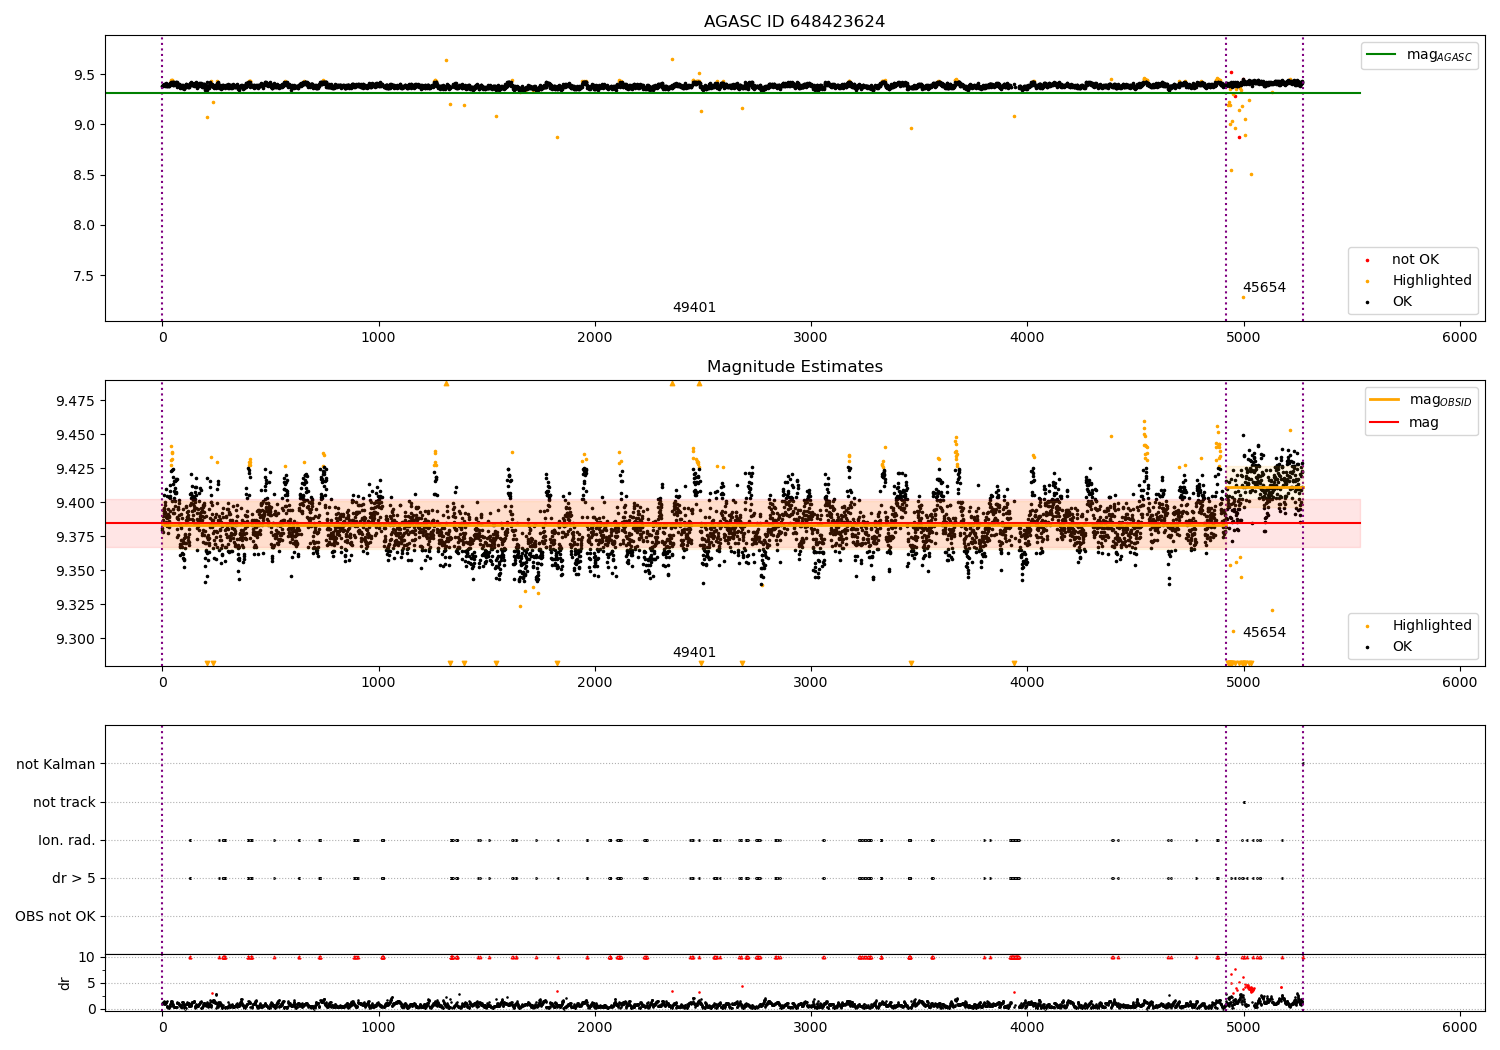
Task: Click the Magnitude Estimates plot title
Action: [x=794, y=367]
